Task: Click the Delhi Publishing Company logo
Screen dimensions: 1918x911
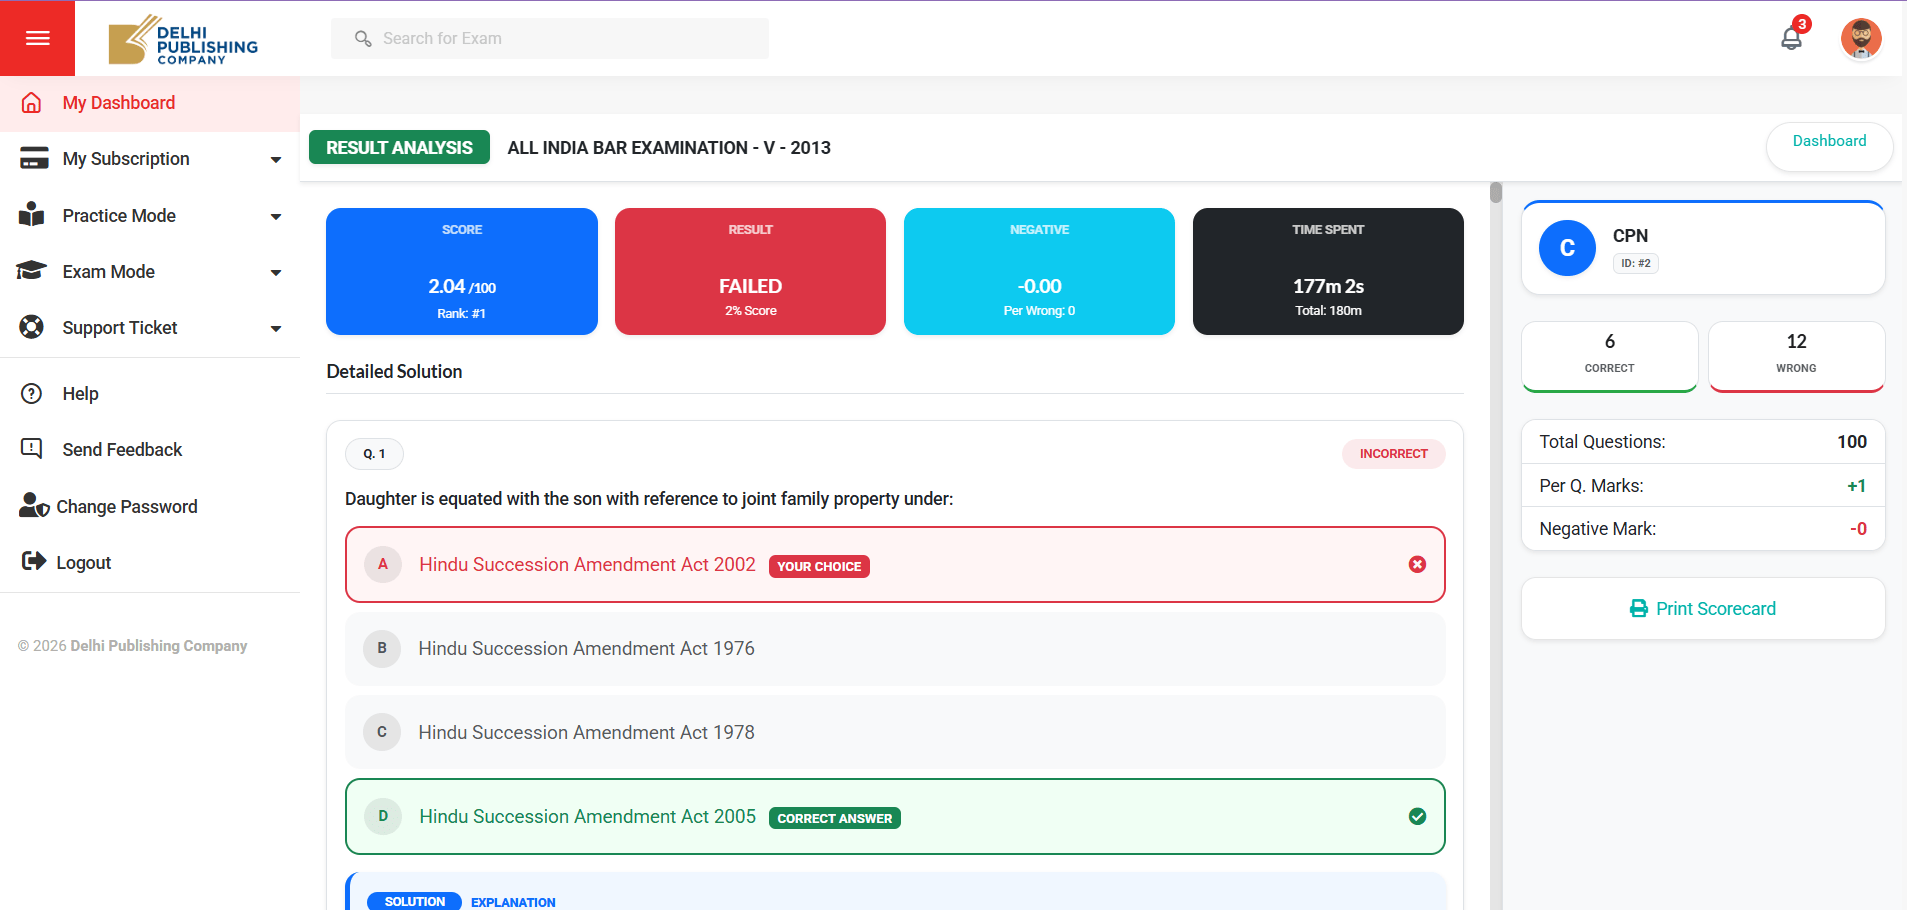Action: 182,38
